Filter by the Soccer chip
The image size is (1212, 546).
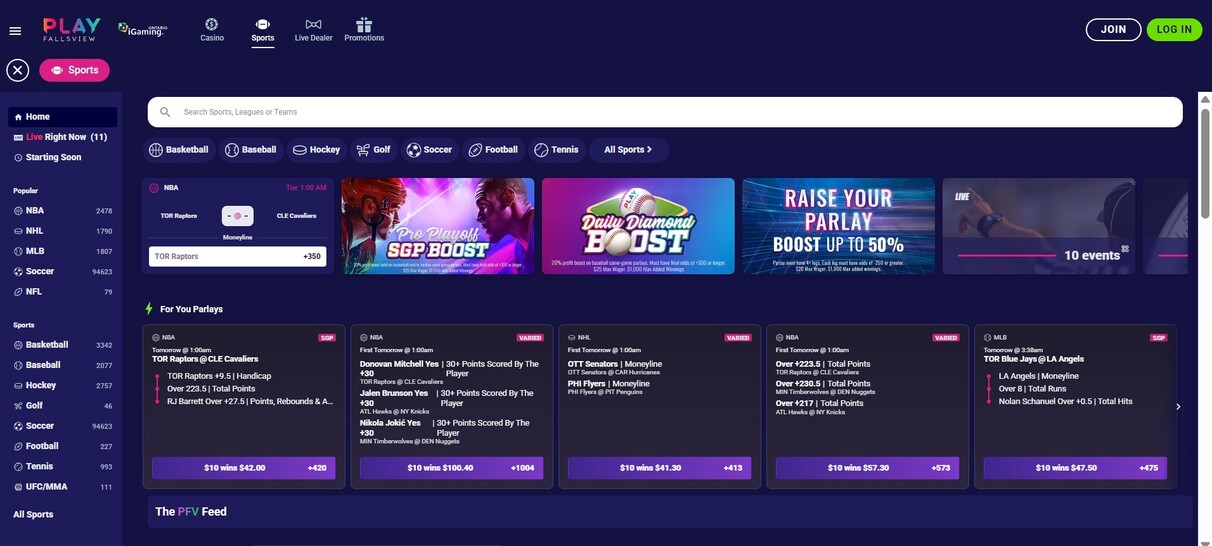point(430,150)
